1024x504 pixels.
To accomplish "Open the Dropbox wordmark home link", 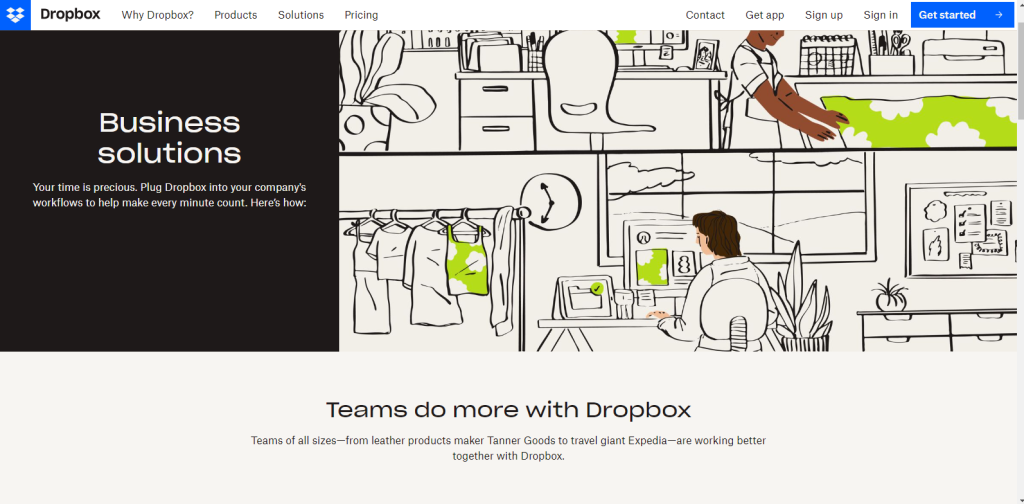I will click(x=70, y=14).
